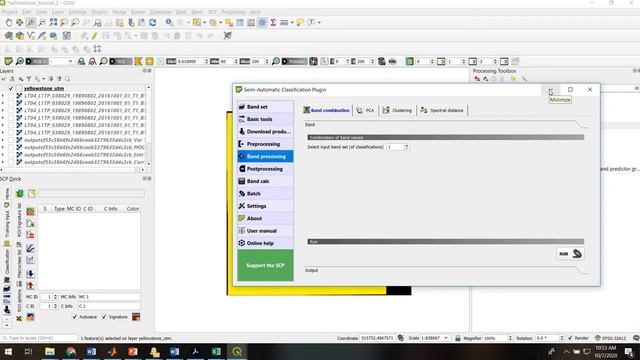This screenshot has height=360, width=640.
Task: Open the Preprocessing section
Action: 265,144
